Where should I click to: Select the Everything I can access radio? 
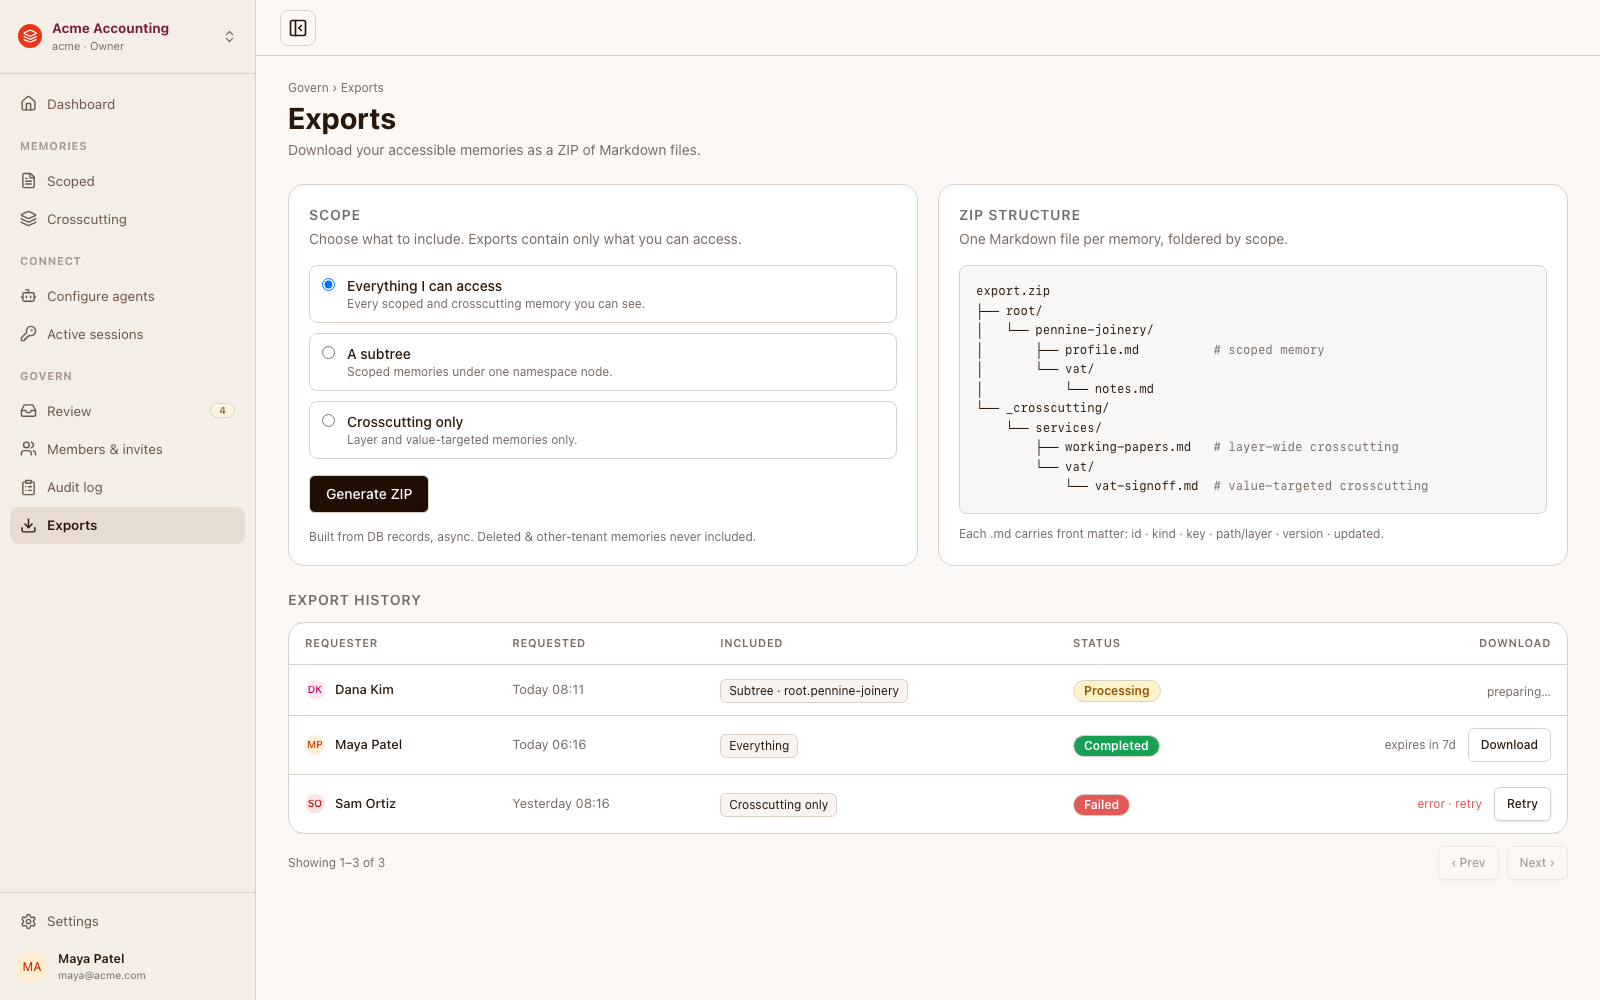328,285
